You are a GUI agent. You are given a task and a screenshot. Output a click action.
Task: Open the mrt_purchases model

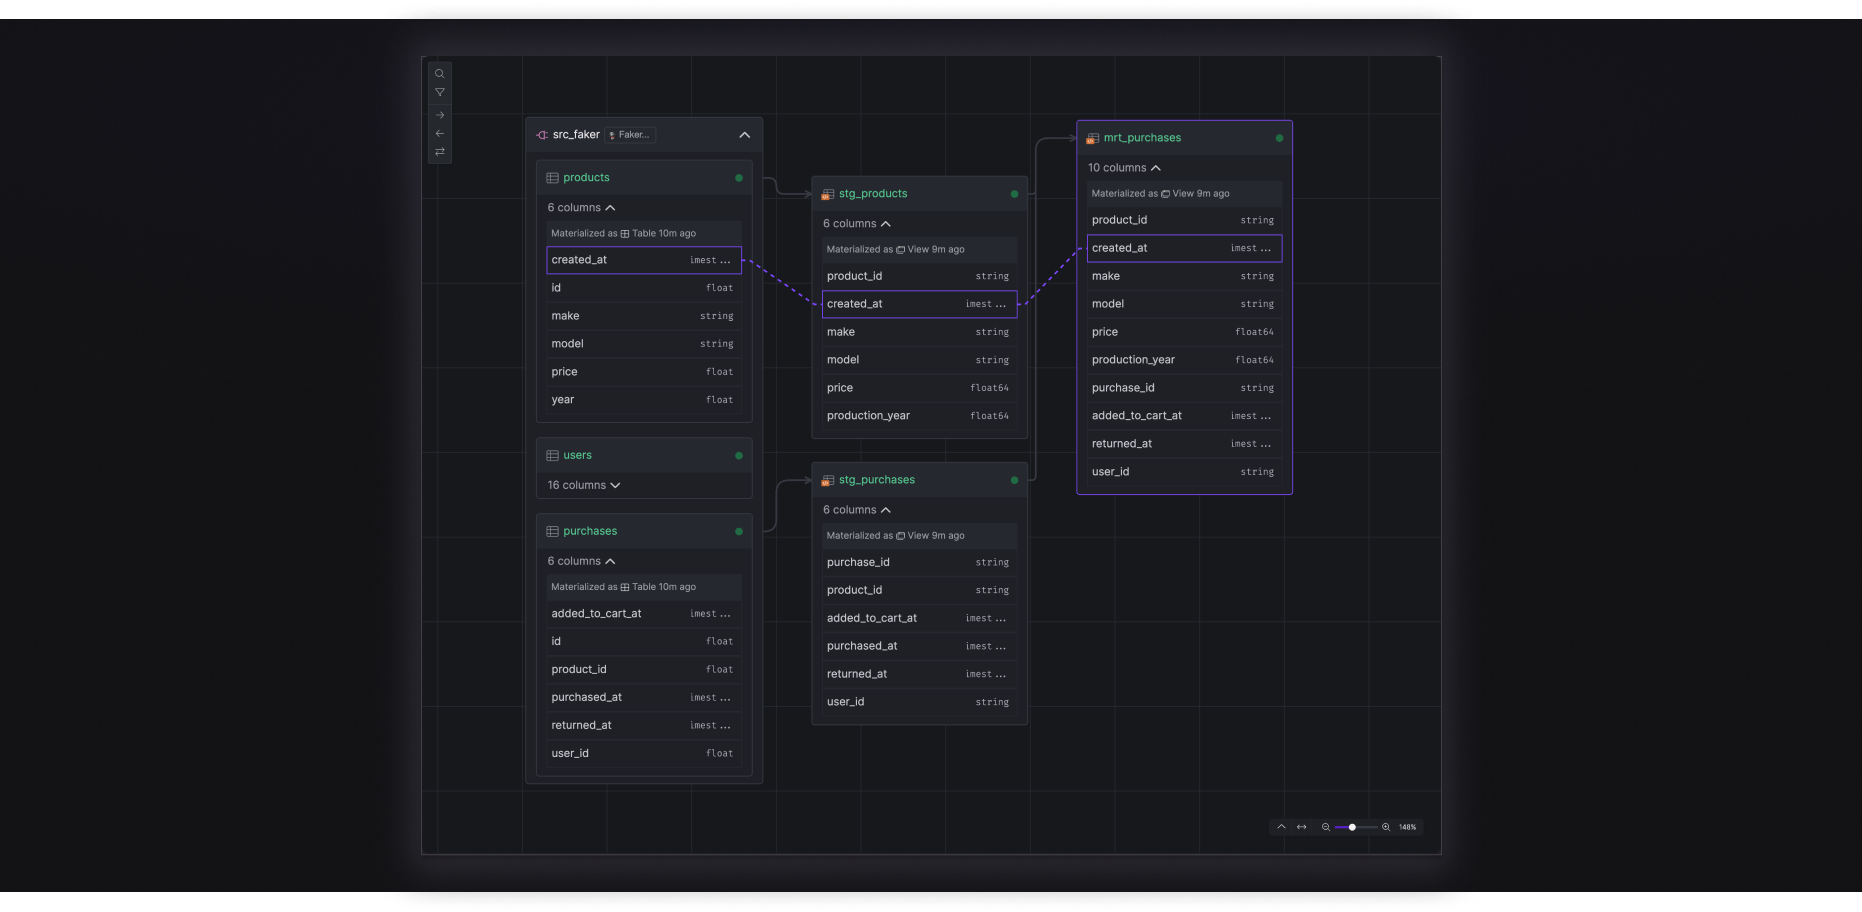click(x=1142, y=138)
